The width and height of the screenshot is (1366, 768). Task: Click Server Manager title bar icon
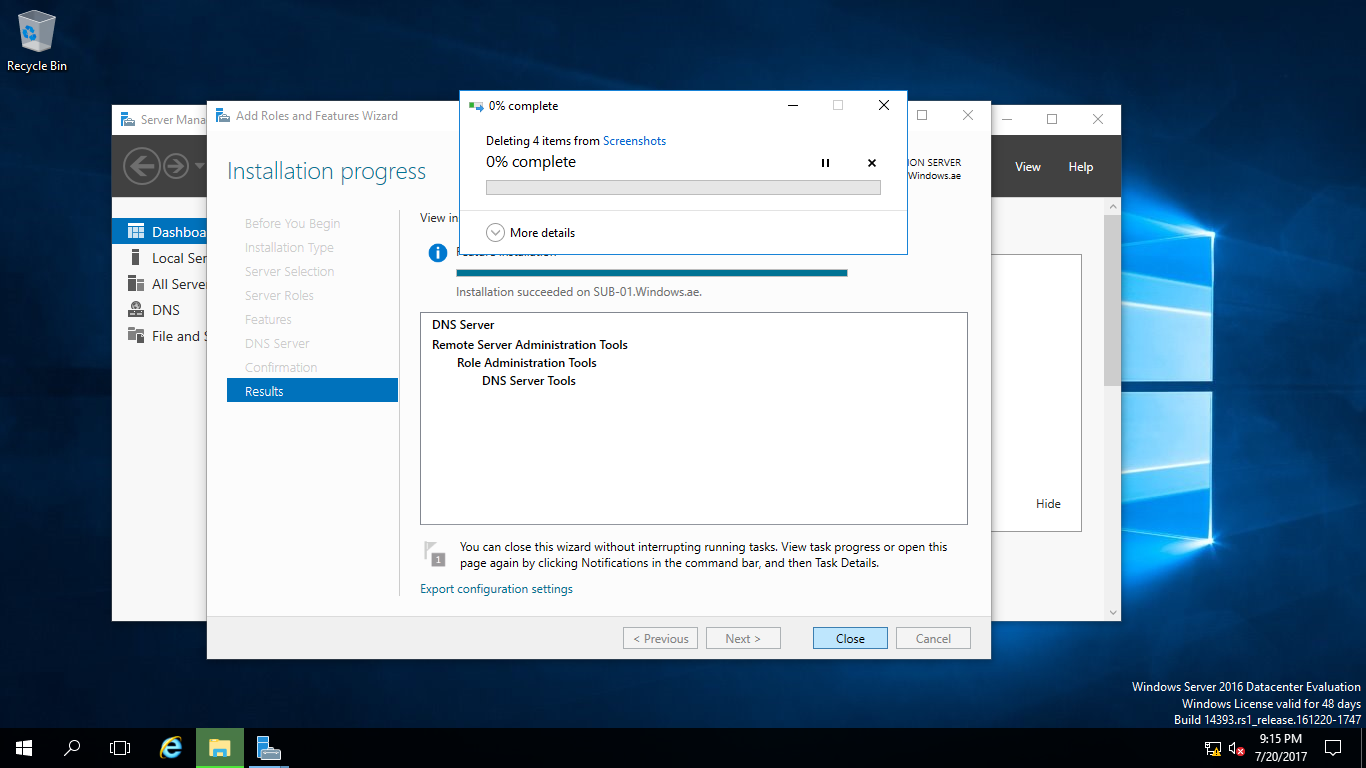[127, 119]
